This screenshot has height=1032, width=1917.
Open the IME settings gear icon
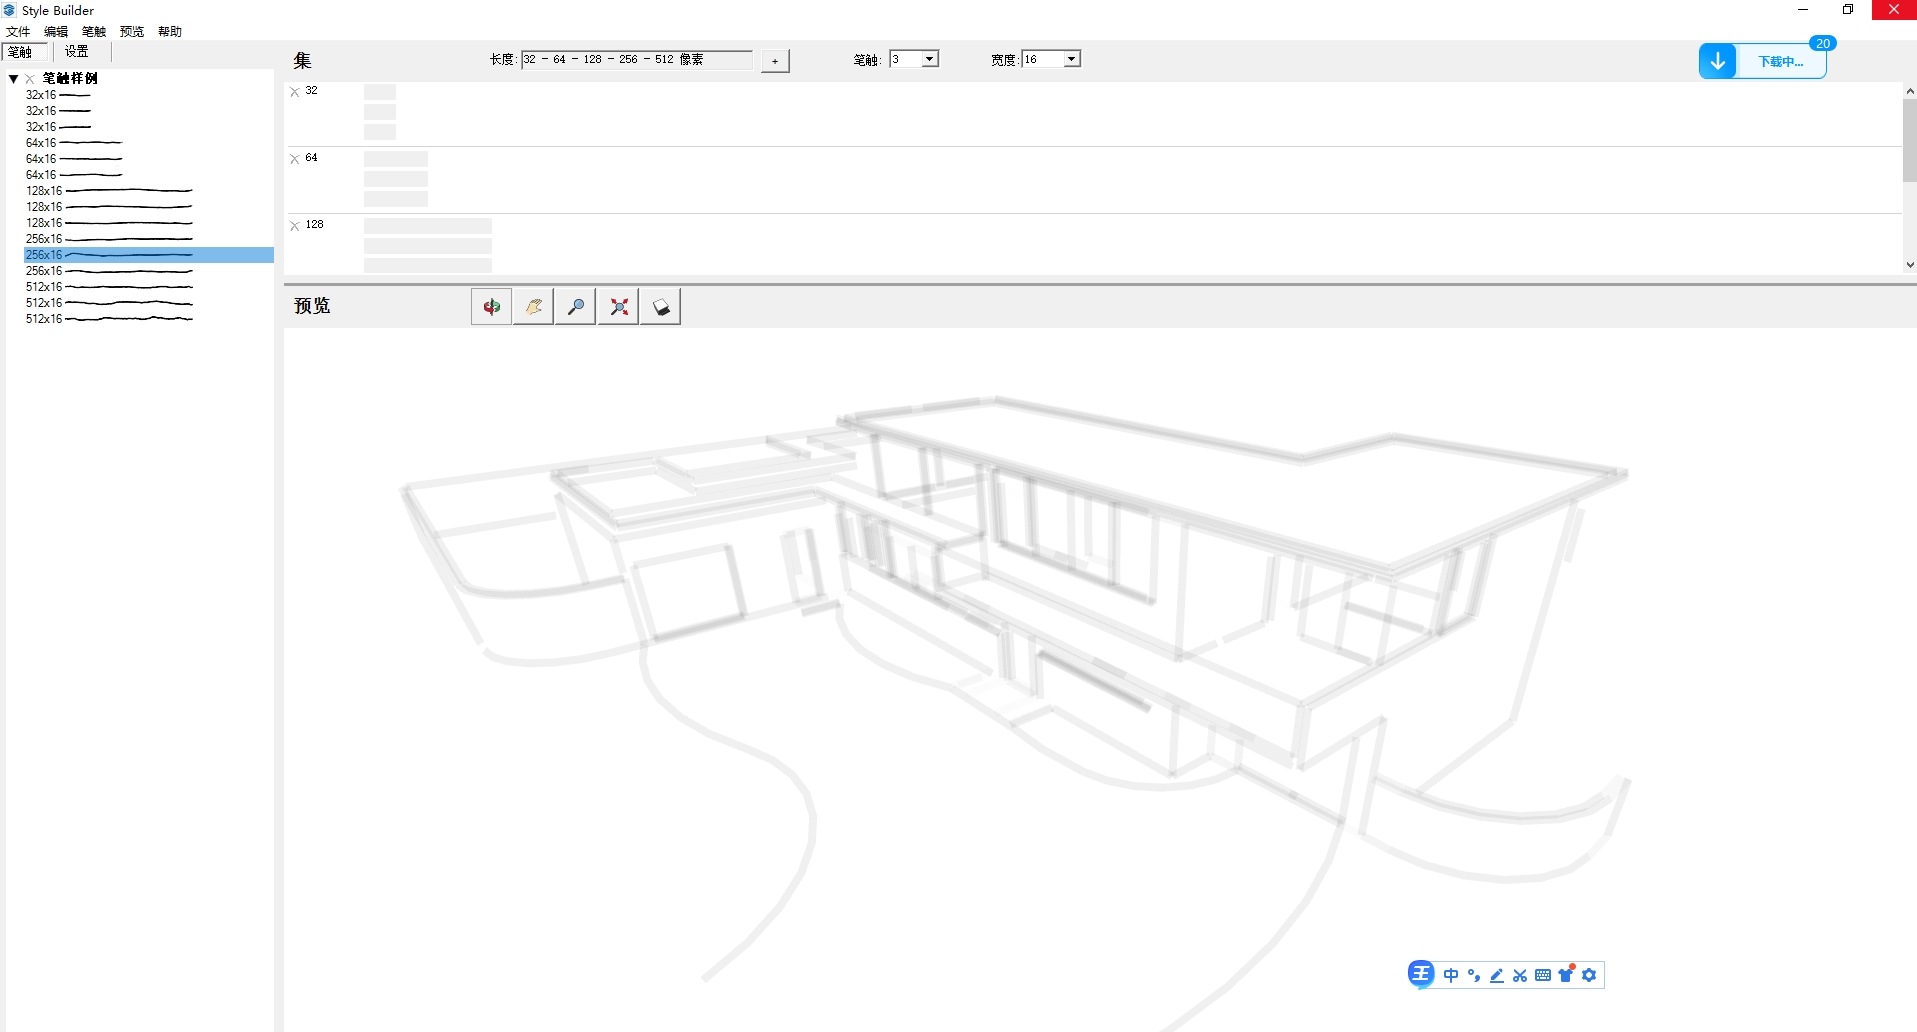pos(1589,975)
